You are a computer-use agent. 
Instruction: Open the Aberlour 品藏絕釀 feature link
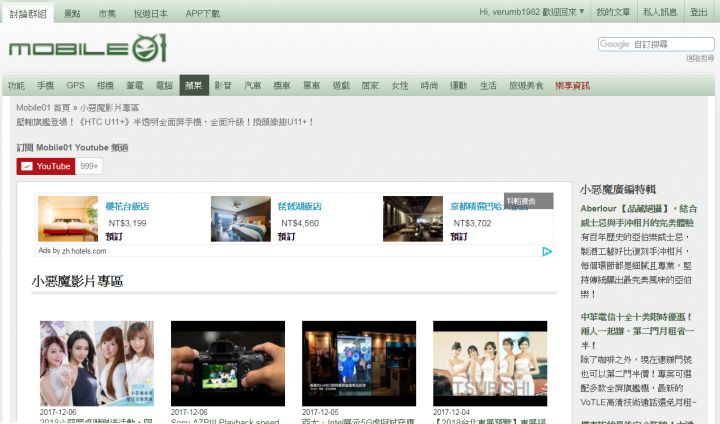[x=638, y=215]
